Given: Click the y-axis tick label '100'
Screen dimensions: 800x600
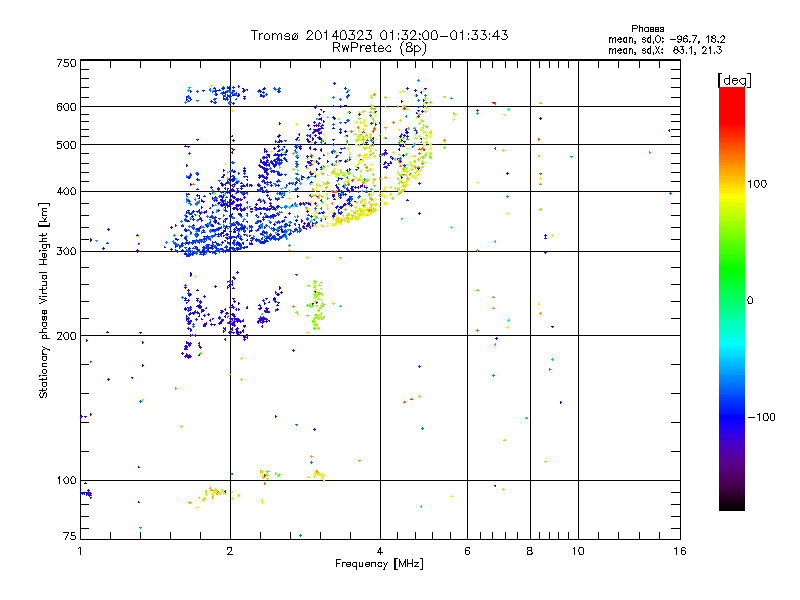Looking at the screenshot, I should pyautogui.click(x=66, y=480).
